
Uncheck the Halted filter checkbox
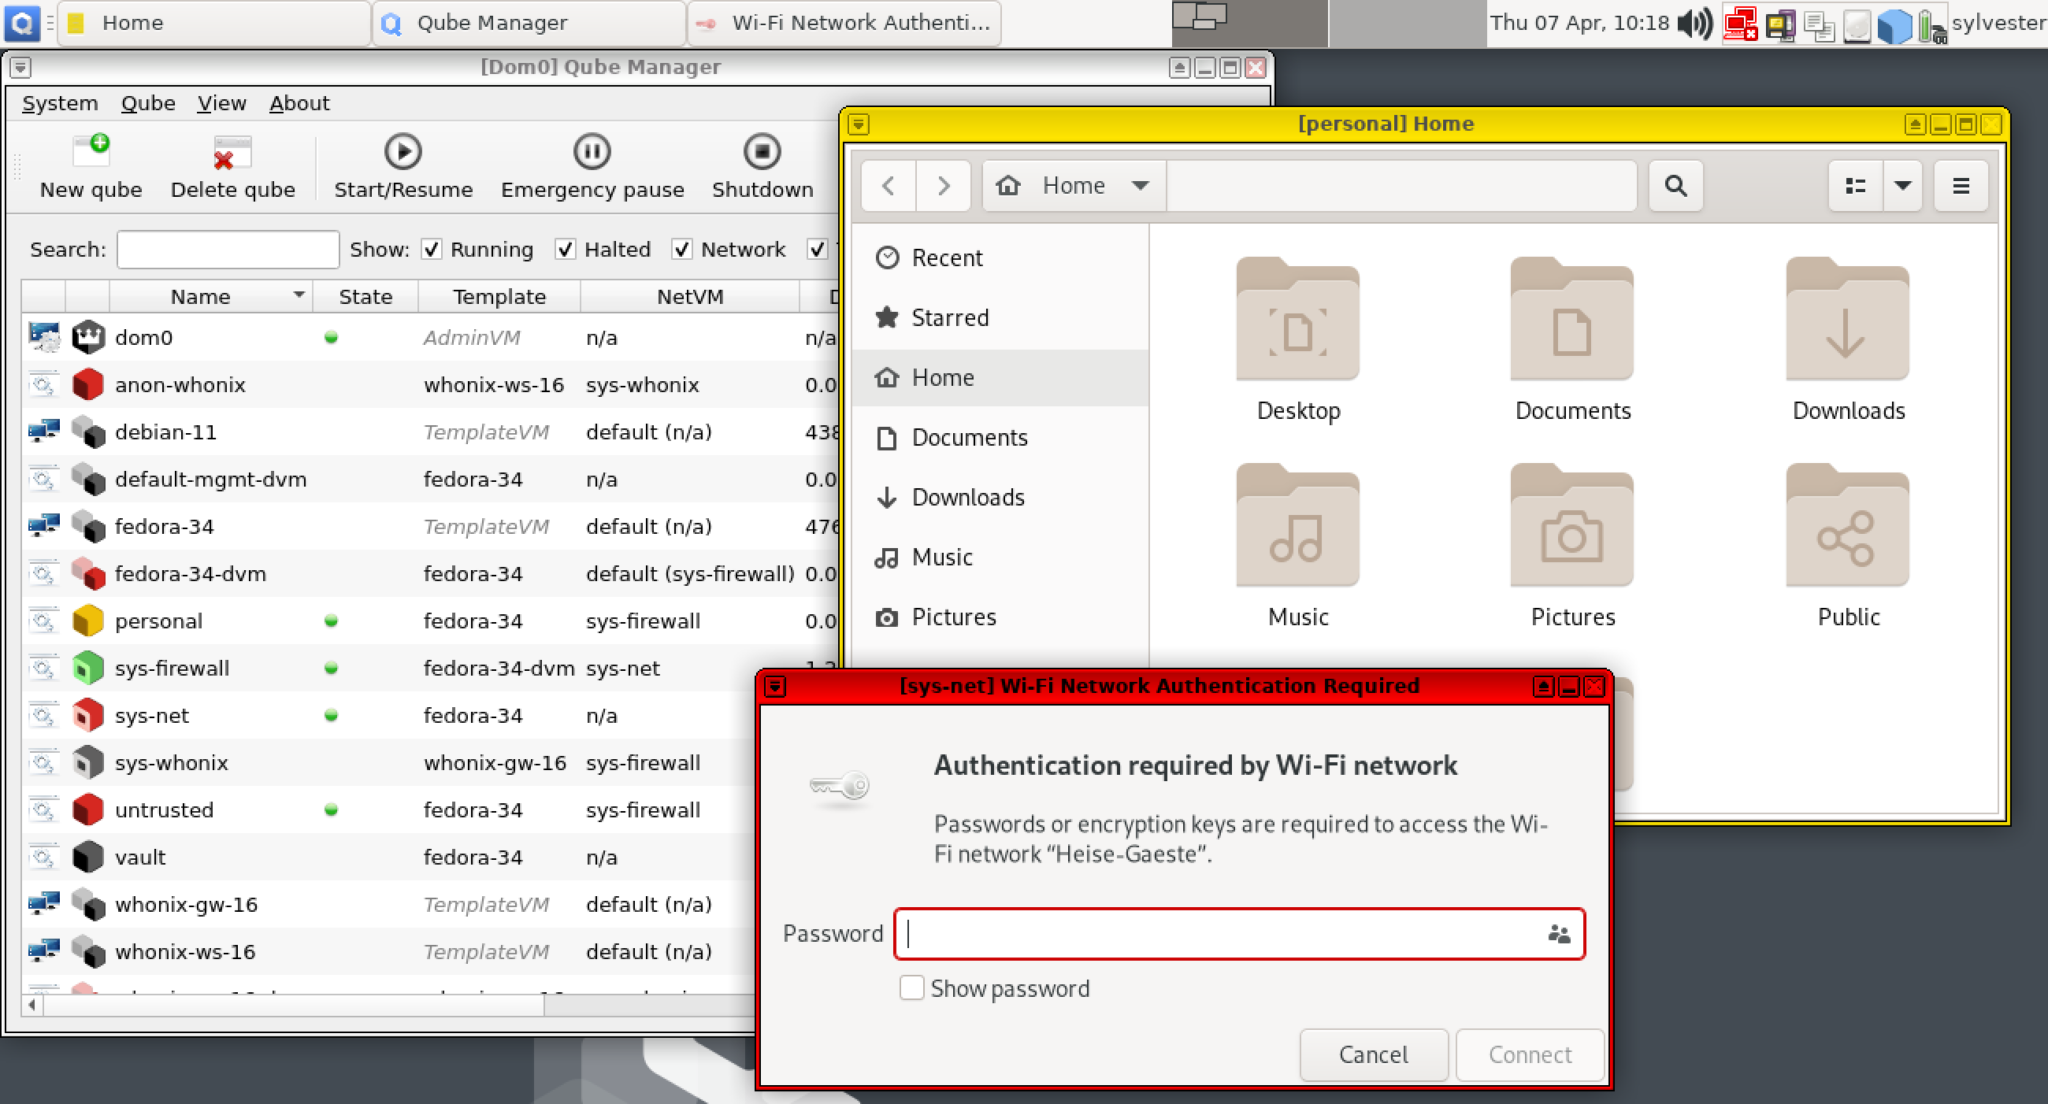click(x=566, y=249)
